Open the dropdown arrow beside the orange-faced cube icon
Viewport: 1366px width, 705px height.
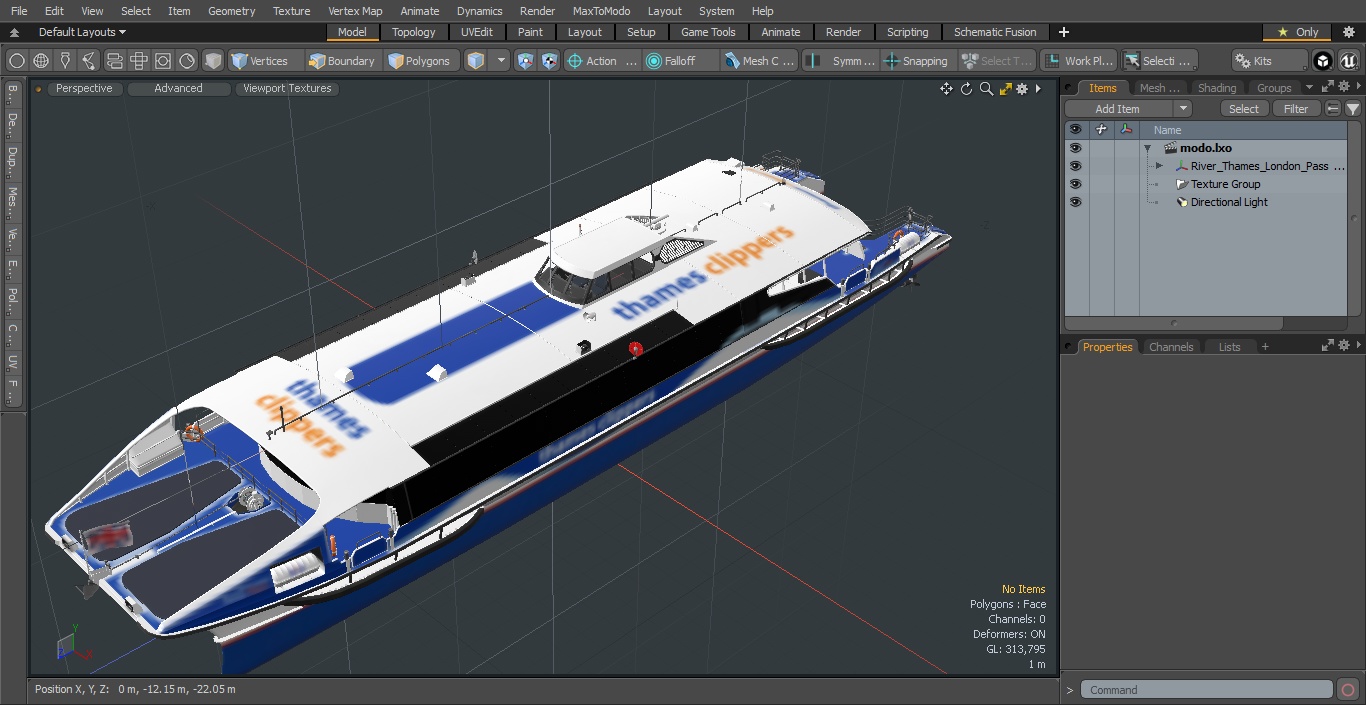coord(501,61)
